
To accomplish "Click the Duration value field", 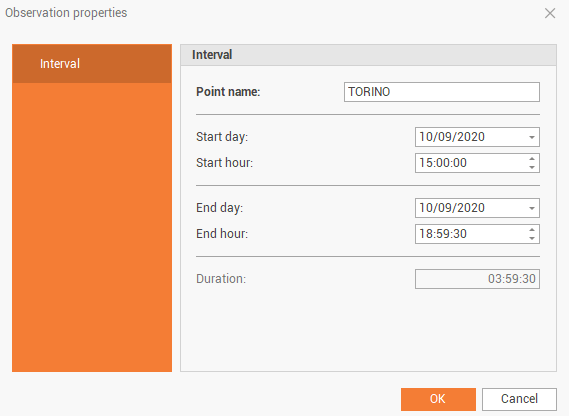I will click(x=477, y=279).
